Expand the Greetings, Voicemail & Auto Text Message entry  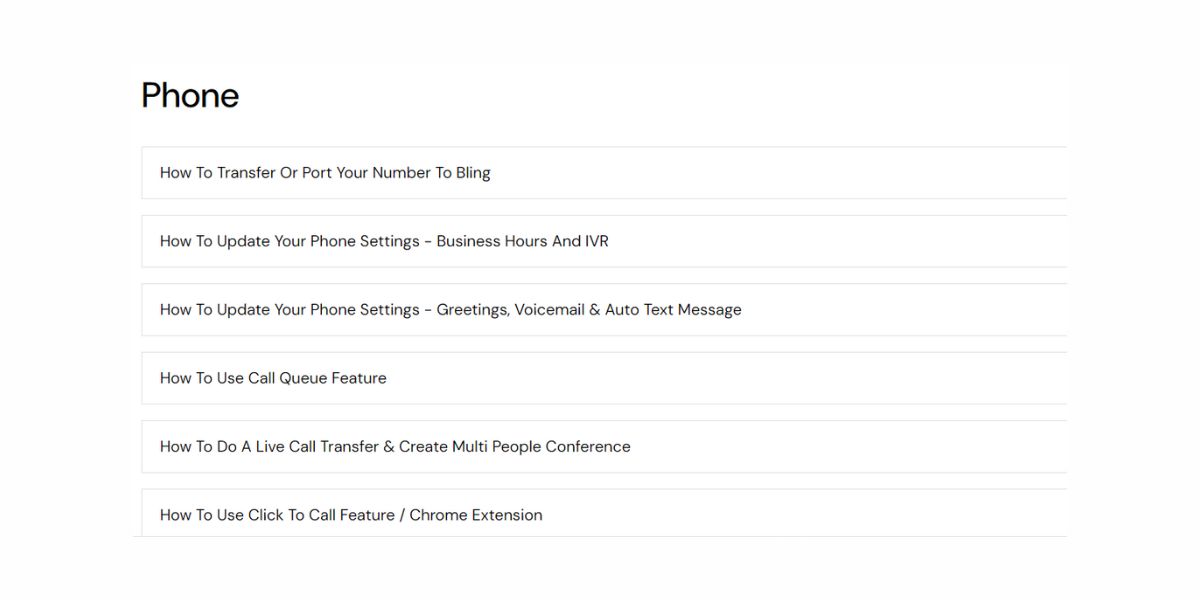click(x=450, y=309)
